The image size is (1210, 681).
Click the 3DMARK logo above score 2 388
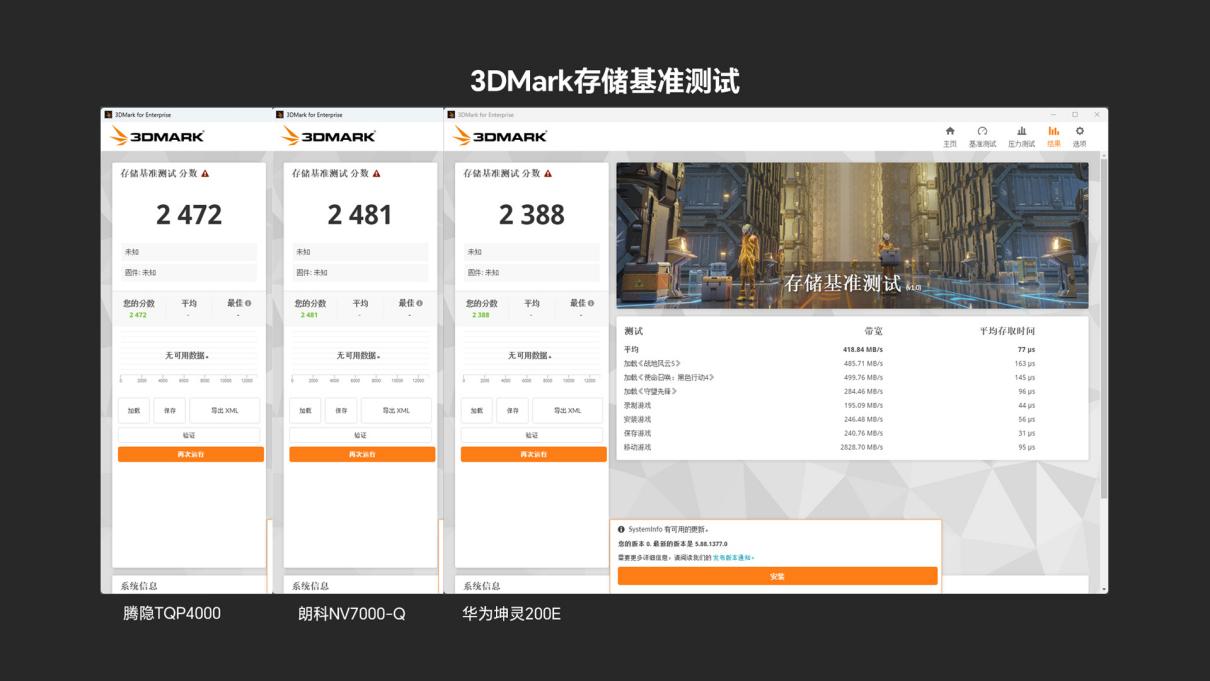click(500, 136)
